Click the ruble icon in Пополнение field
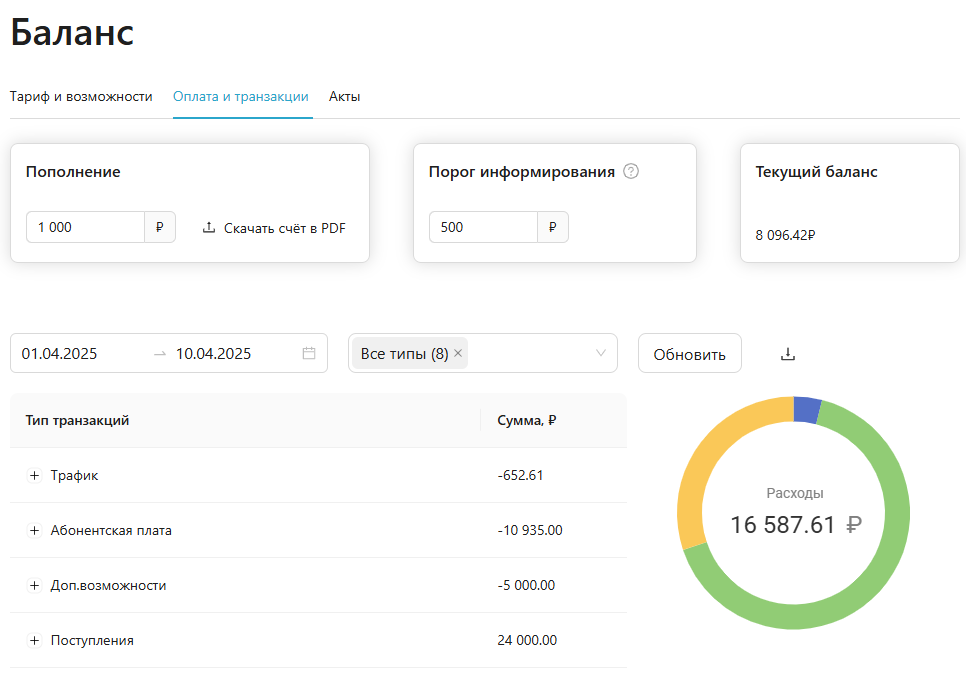Screen dimensions: 966x687 tap(159, 227)
